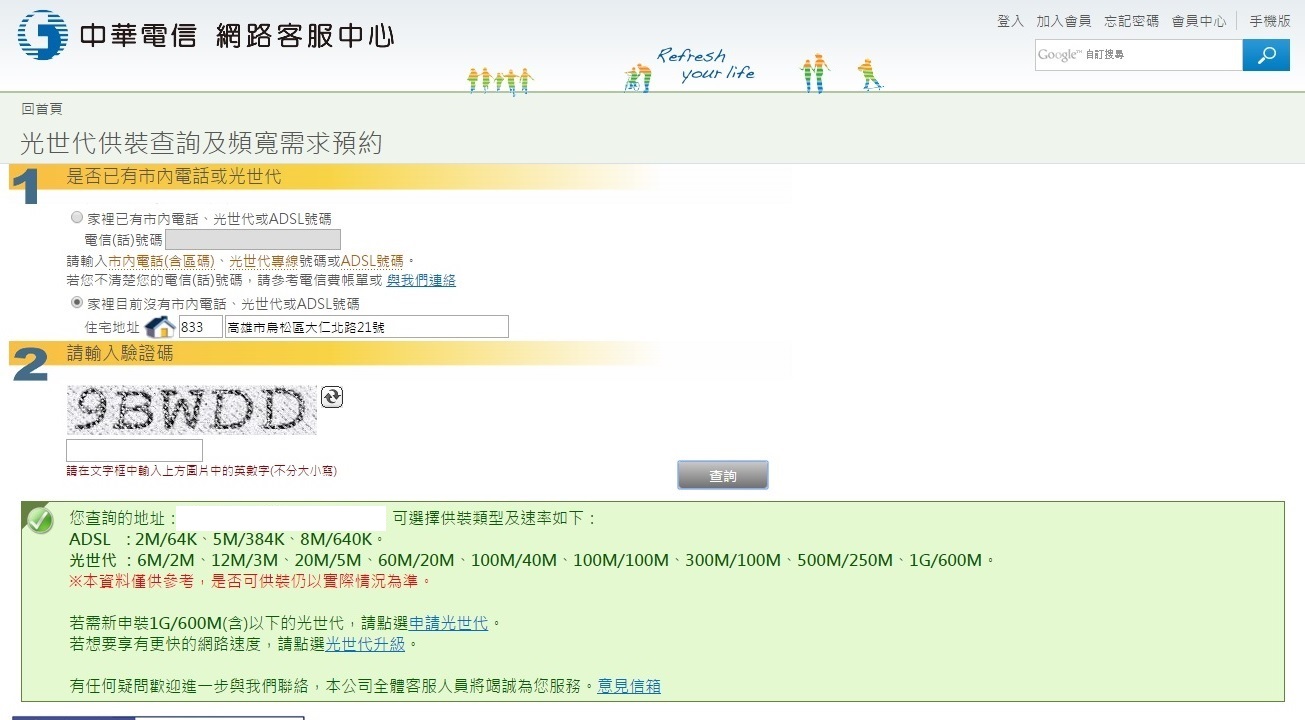
Task: Click the search magnifier button
Action: 1266,55
